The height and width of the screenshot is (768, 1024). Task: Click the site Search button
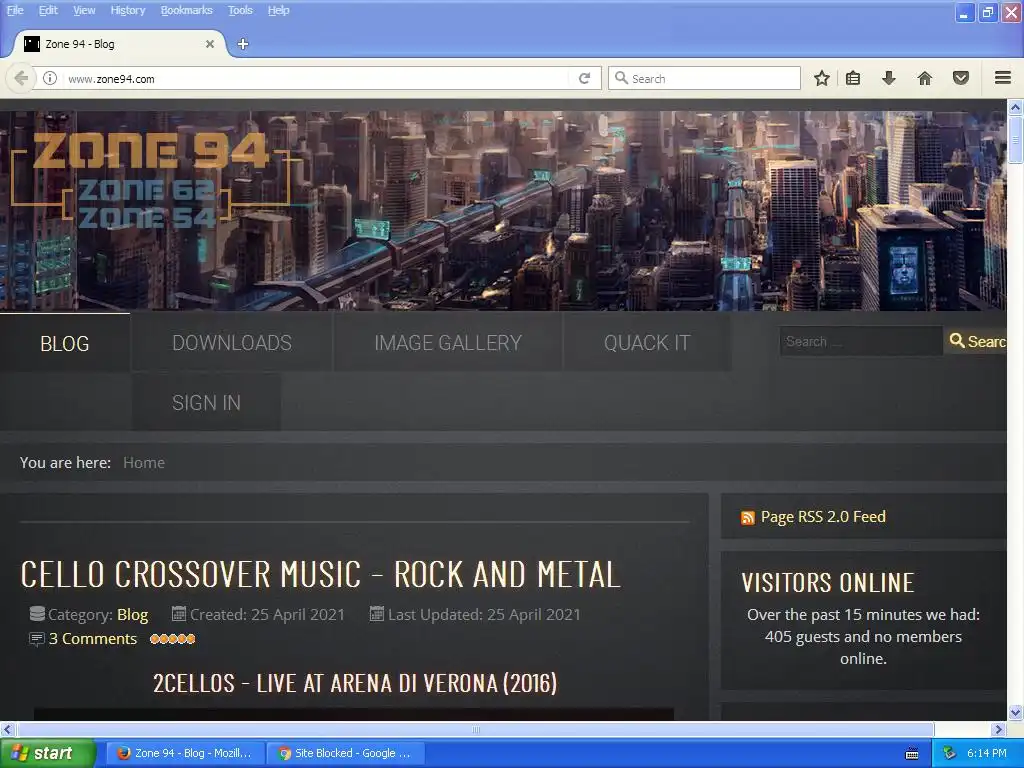977,341
